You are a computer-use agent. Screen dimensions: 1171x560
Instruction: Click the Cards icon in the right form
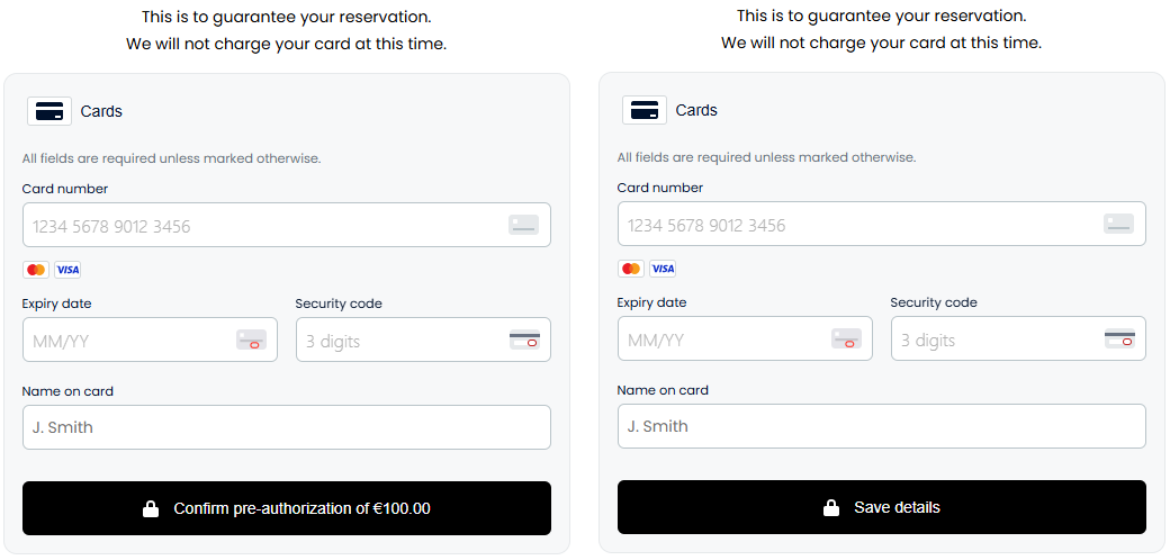pyautogui.click(x=644, y=110)
